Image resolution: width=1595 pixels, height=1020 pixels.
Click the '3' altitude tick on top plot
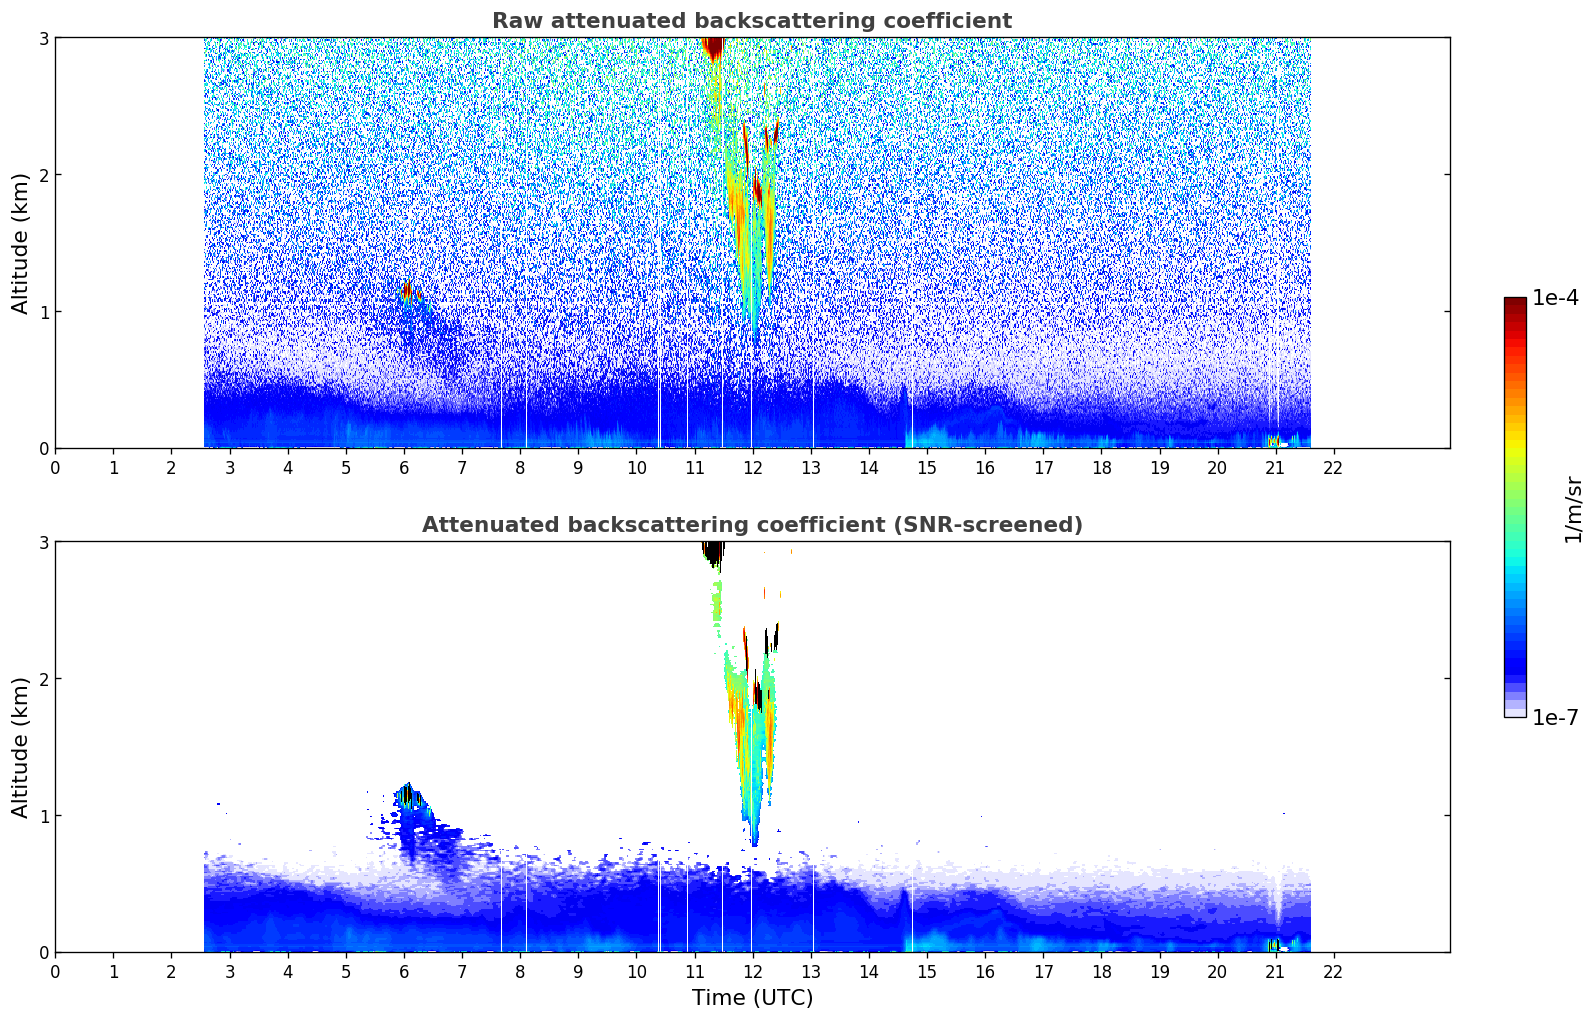43,38
